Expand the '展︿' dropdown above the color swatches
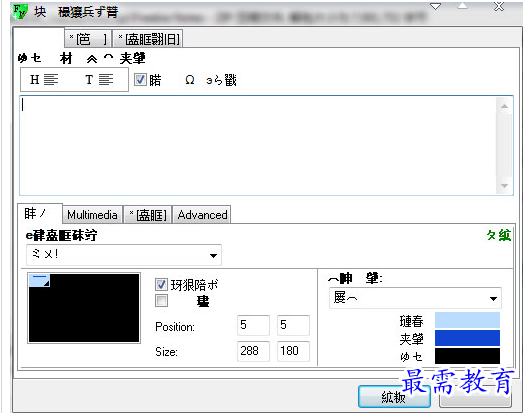Image resolution: width=523 pixels, height=413 pixels. point(415,298)
